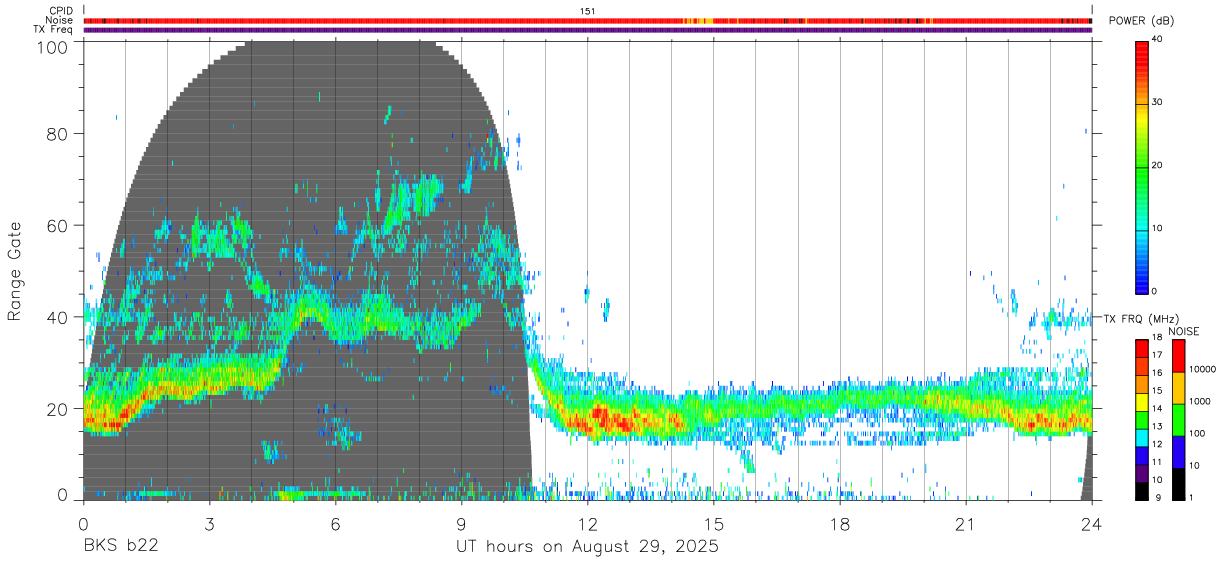Click range gate tick 60 on the y-axis
This screenshot has height=567, width=1228.
[x=56, y=225]
